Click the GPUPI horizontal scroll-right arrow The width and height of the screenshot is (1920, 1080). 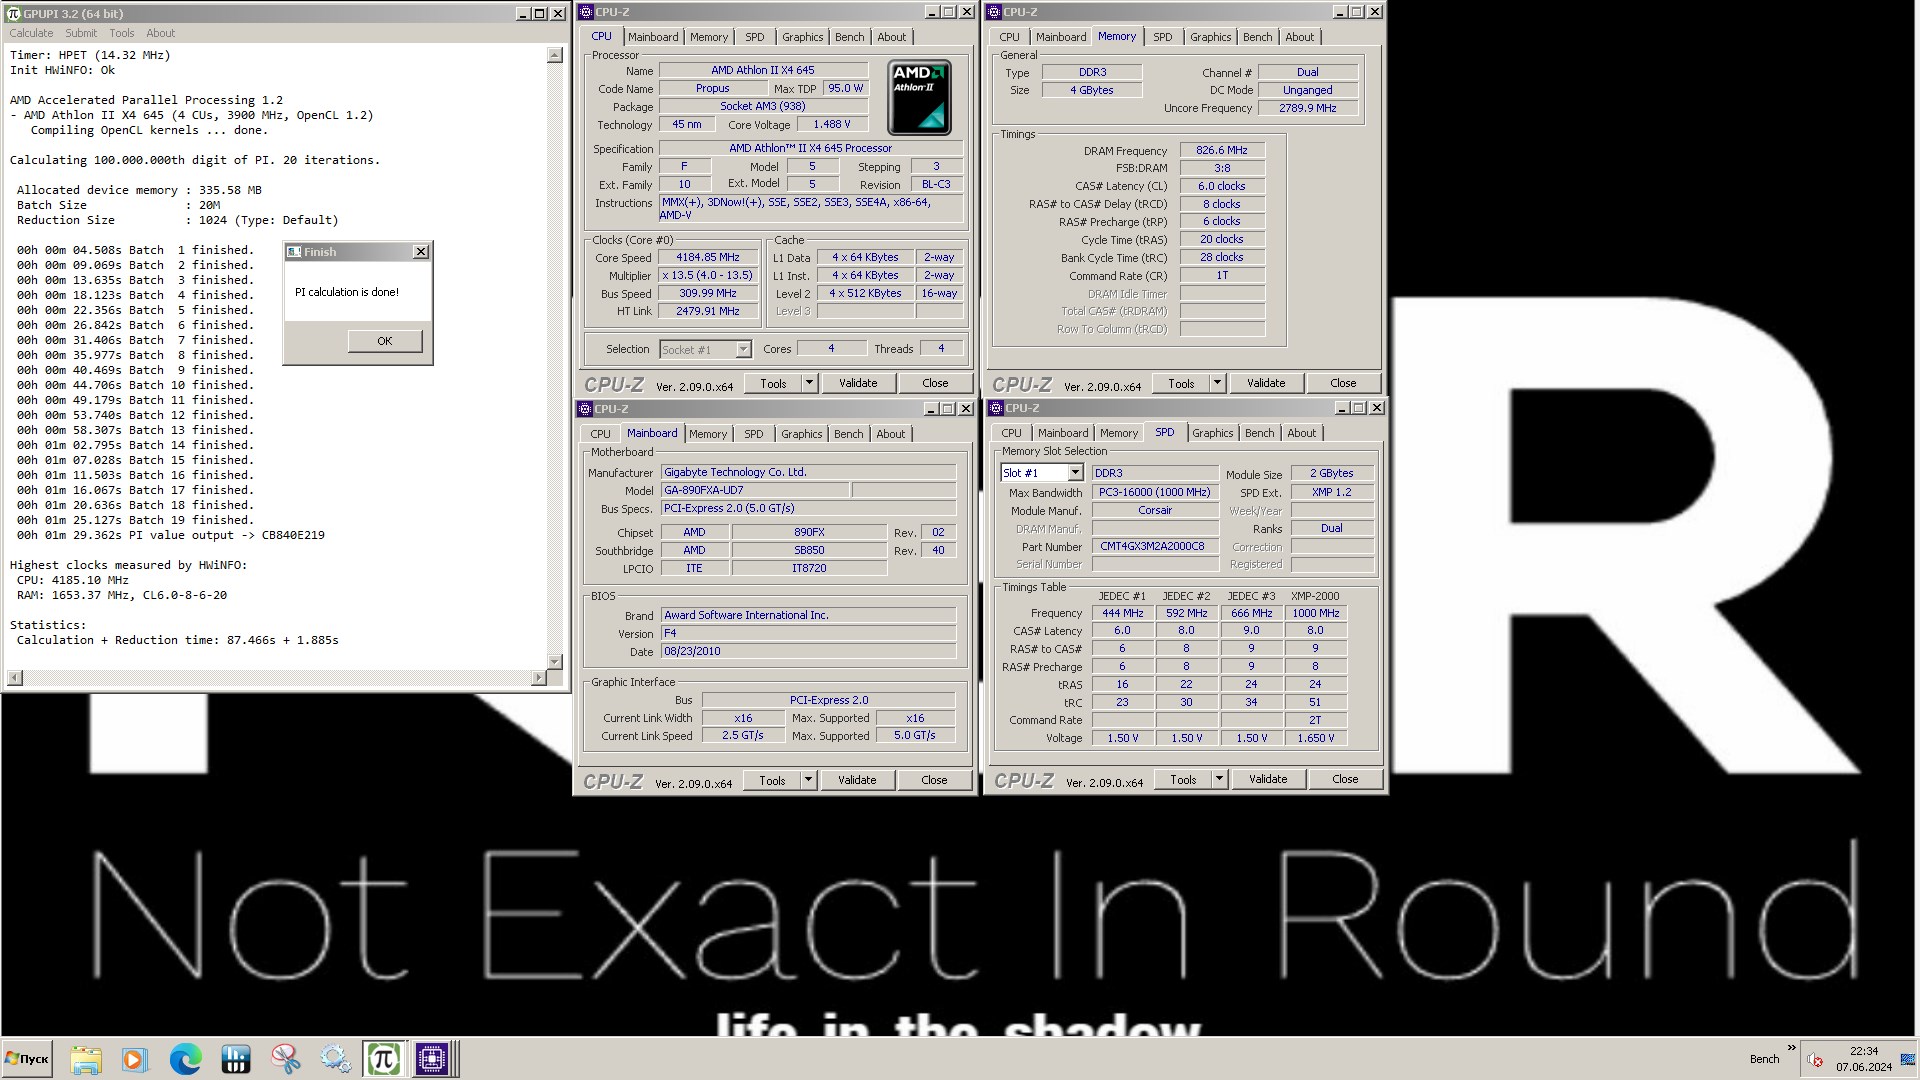pyautogui.click(x=539, y=678)
